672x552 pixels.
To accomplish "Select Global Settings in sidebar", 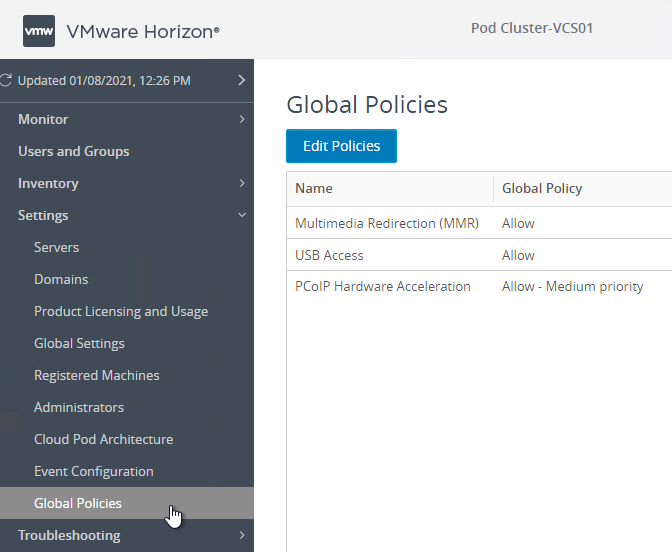I will [79, 343].
